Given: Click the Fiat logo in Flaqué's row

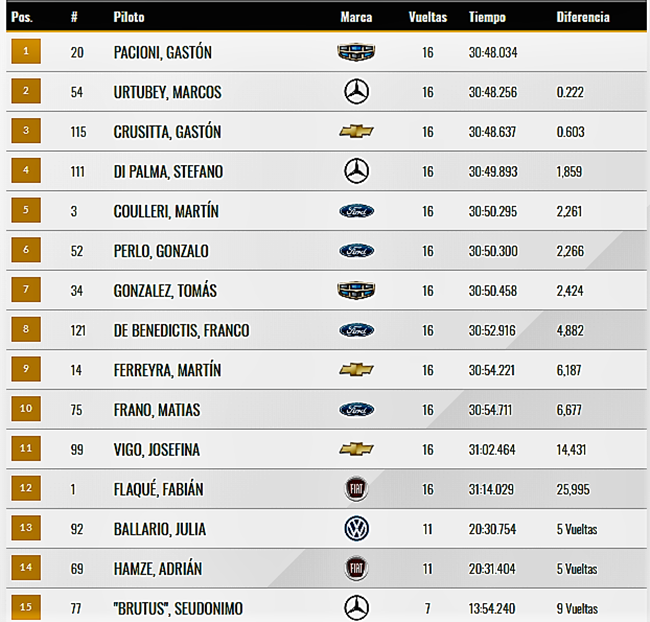Looking at the screenshot, I should (357, 489).
